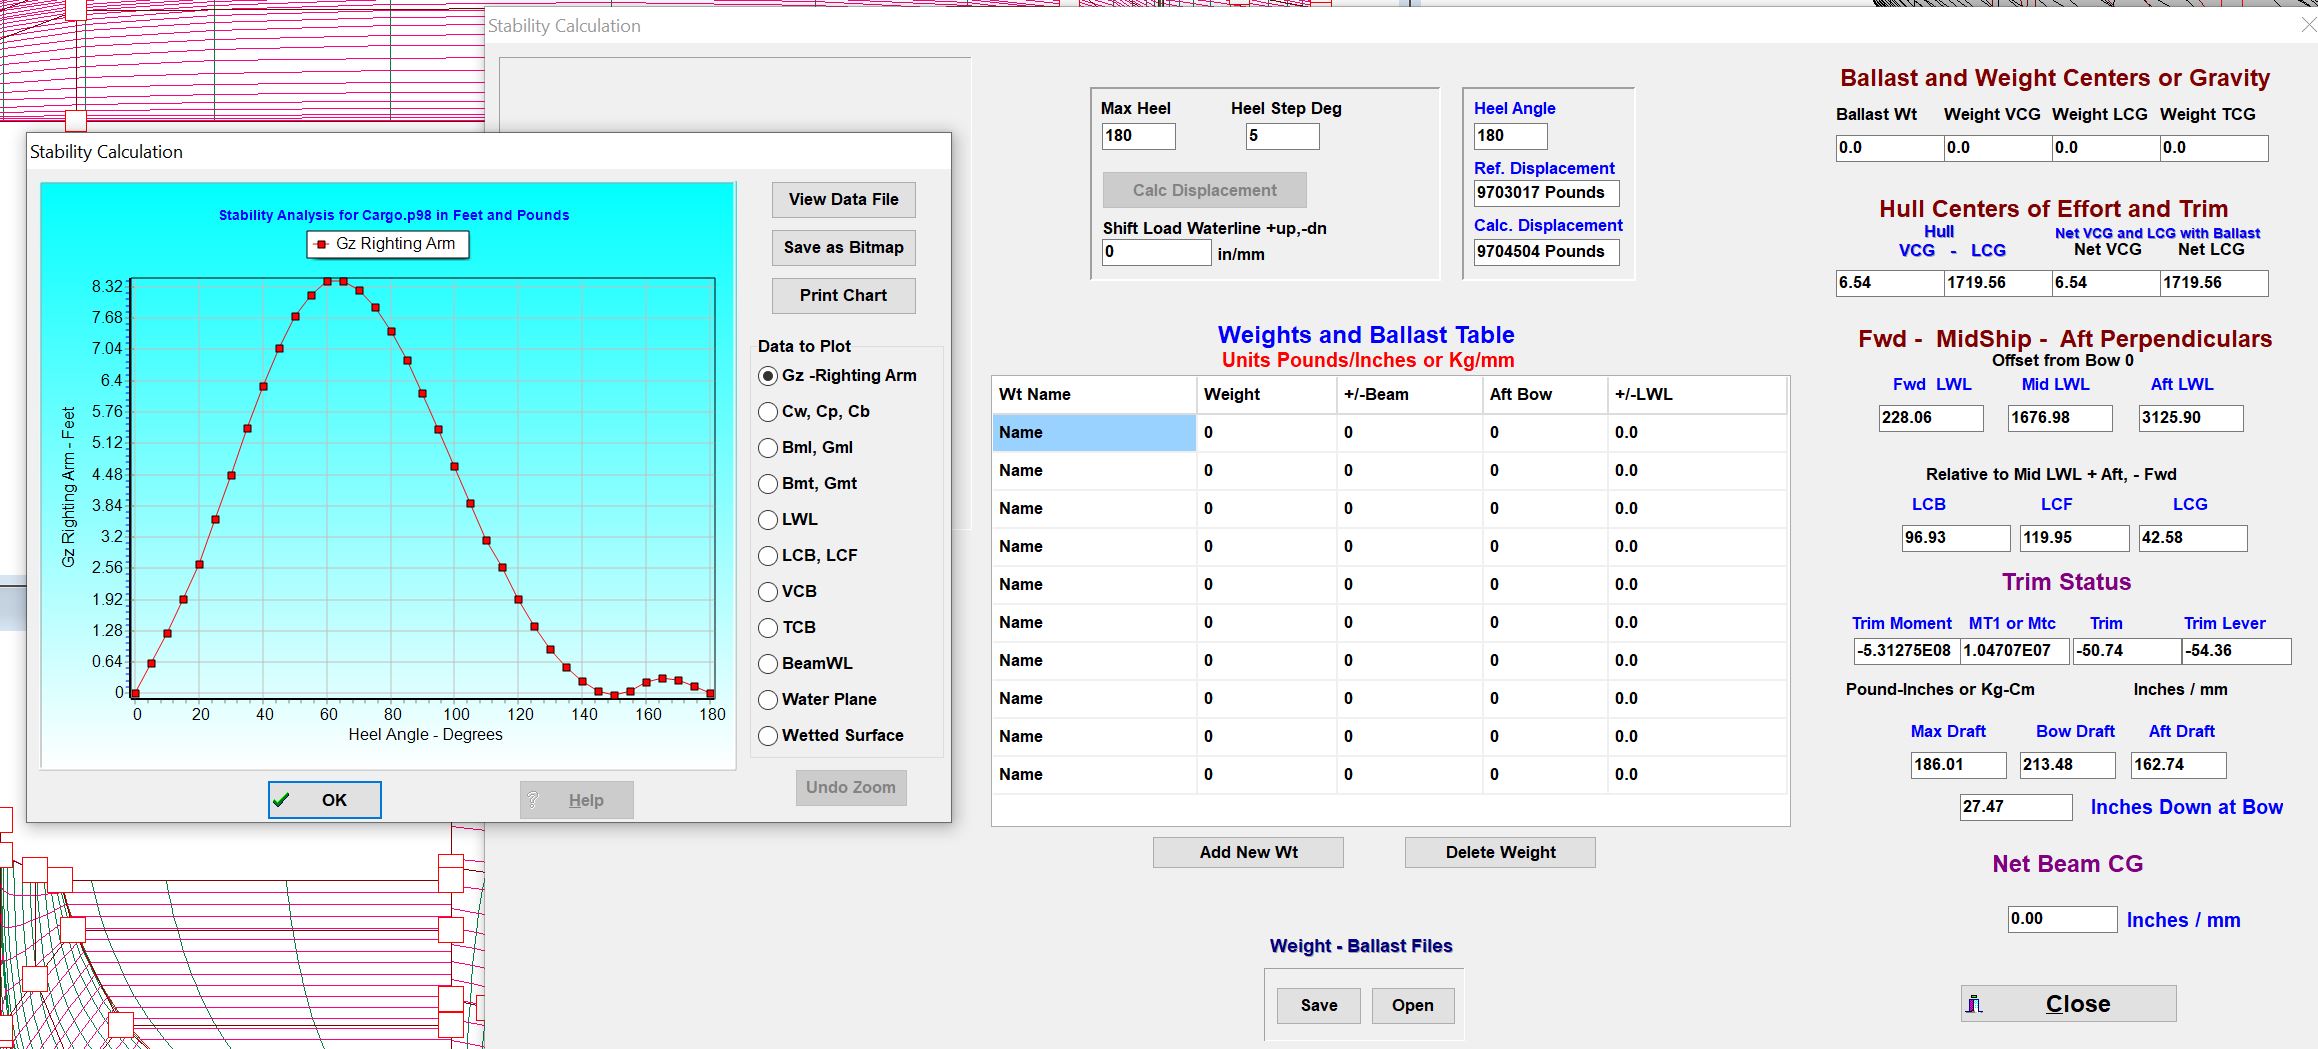Click the door icon on Close button

1974,1004
